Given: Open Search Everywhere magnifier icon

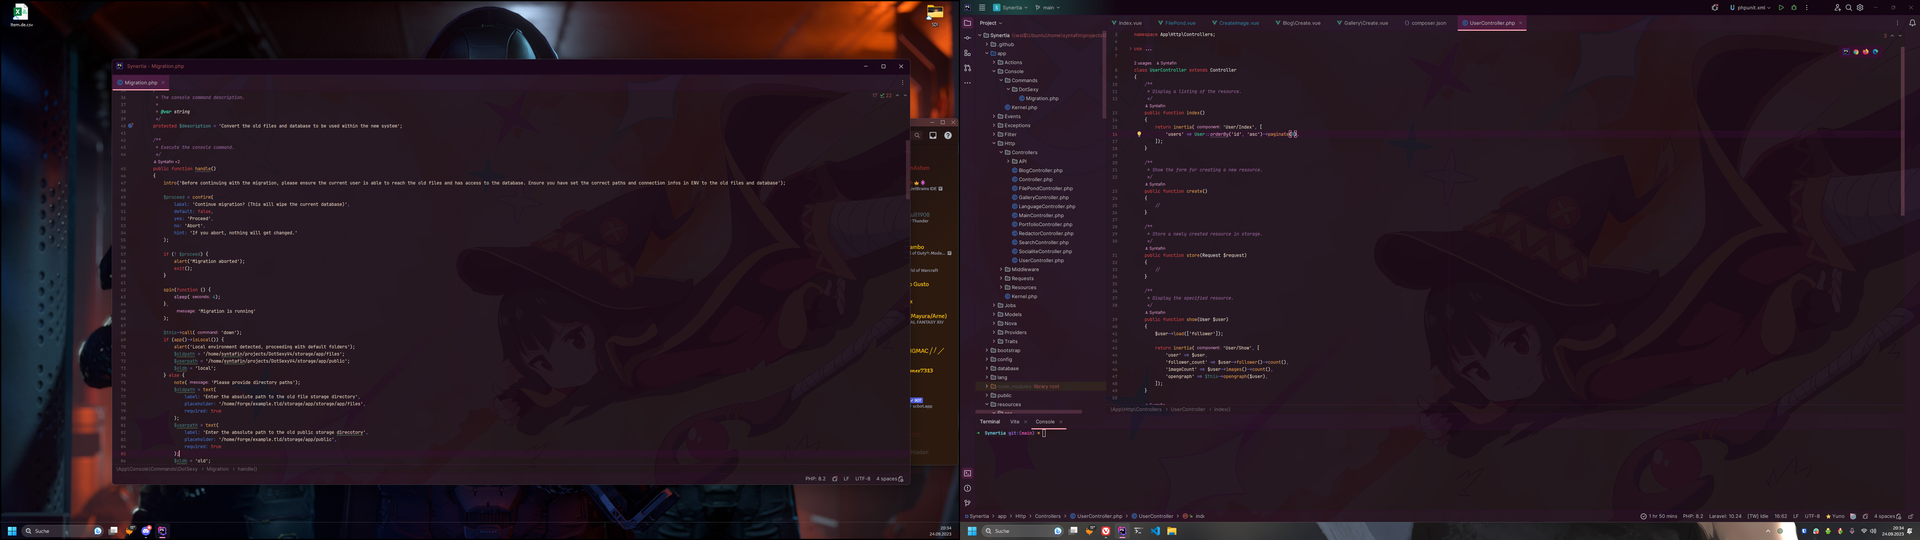Looking at the screenshot, I should [1849, 8].
